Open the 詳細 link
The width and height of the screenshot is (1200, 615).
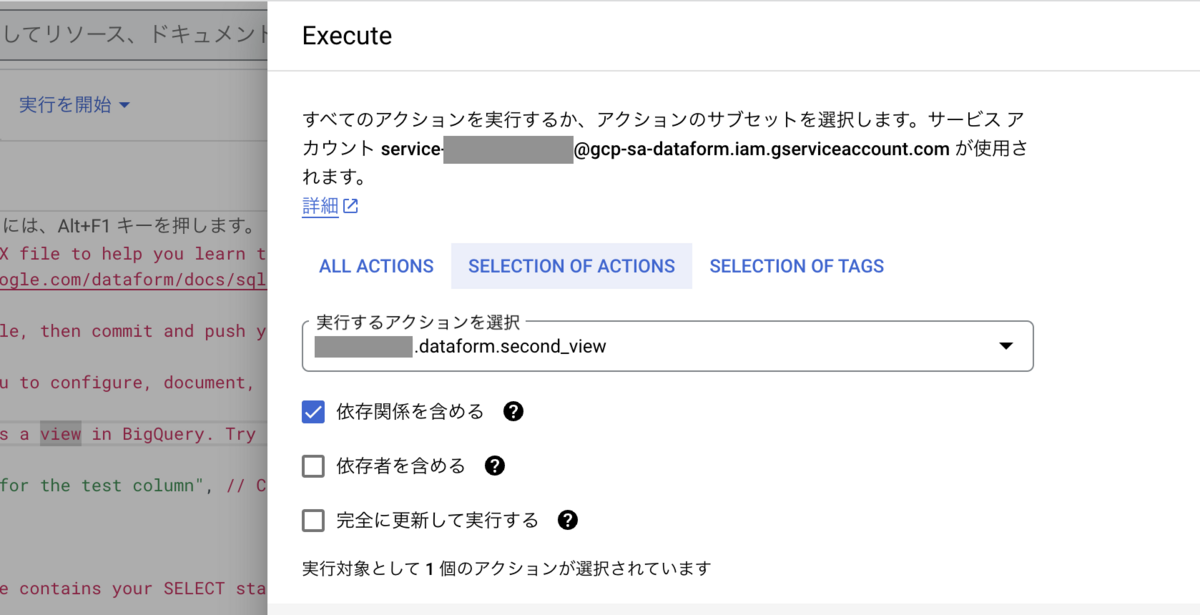pyautogui.click(x=320, y=207)
